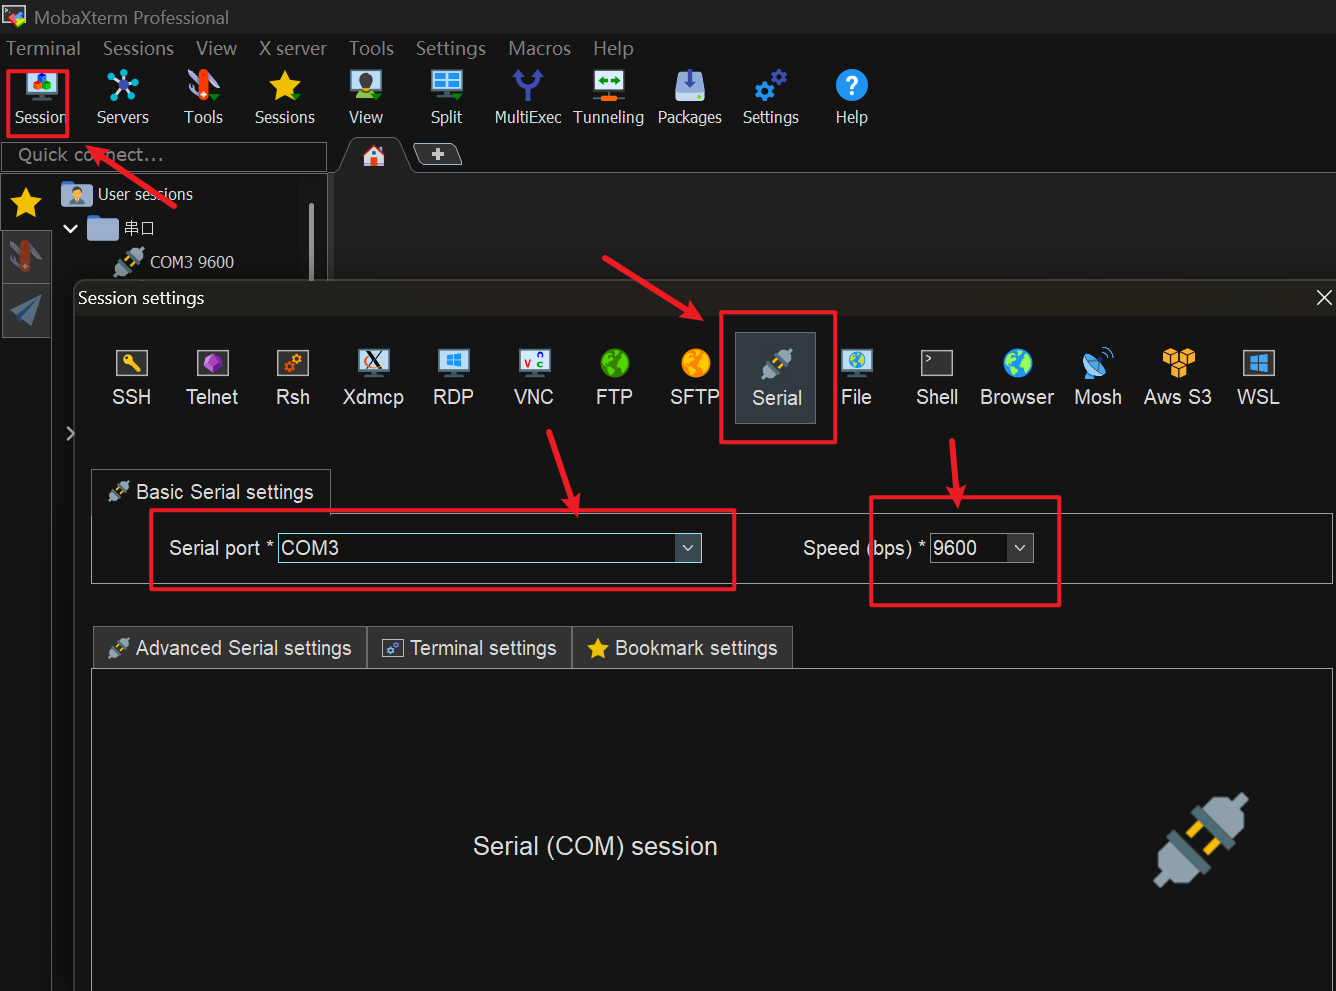Open the Help question mark icon
The height and width of the screenshot is (991, 1336).
(x=852, y=99)
